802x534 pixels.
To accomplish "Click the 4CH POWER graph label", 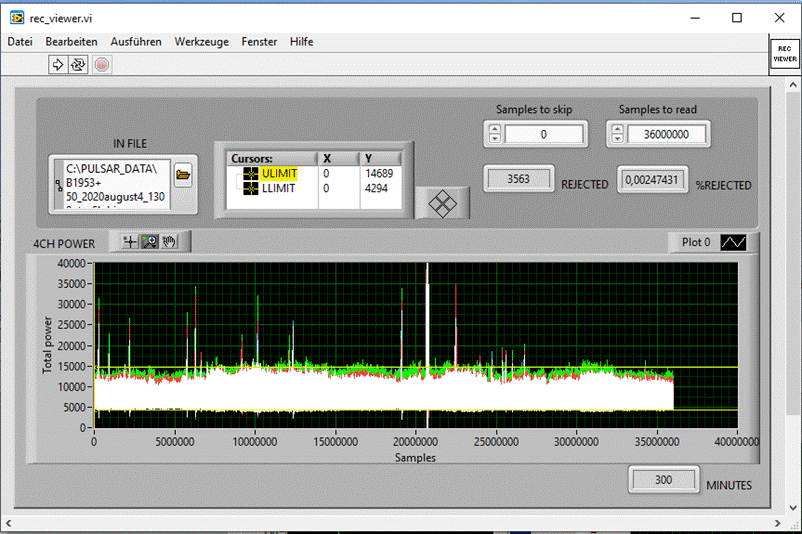I will click(x=64, y=244).
